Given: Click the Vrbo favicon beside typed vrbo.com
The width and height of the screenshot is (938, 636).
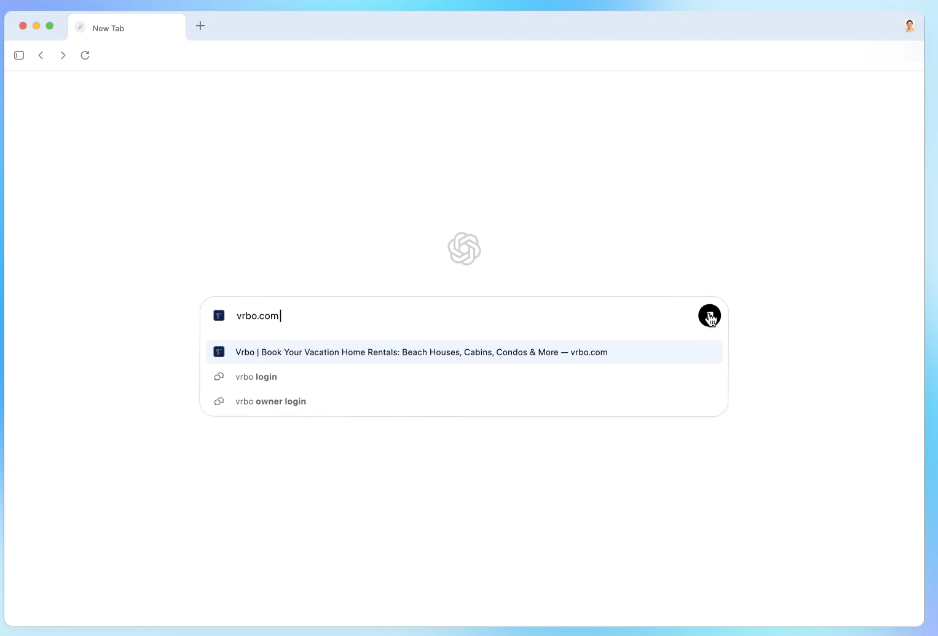Looking at the screenshot, I should (x=219, y=316).
